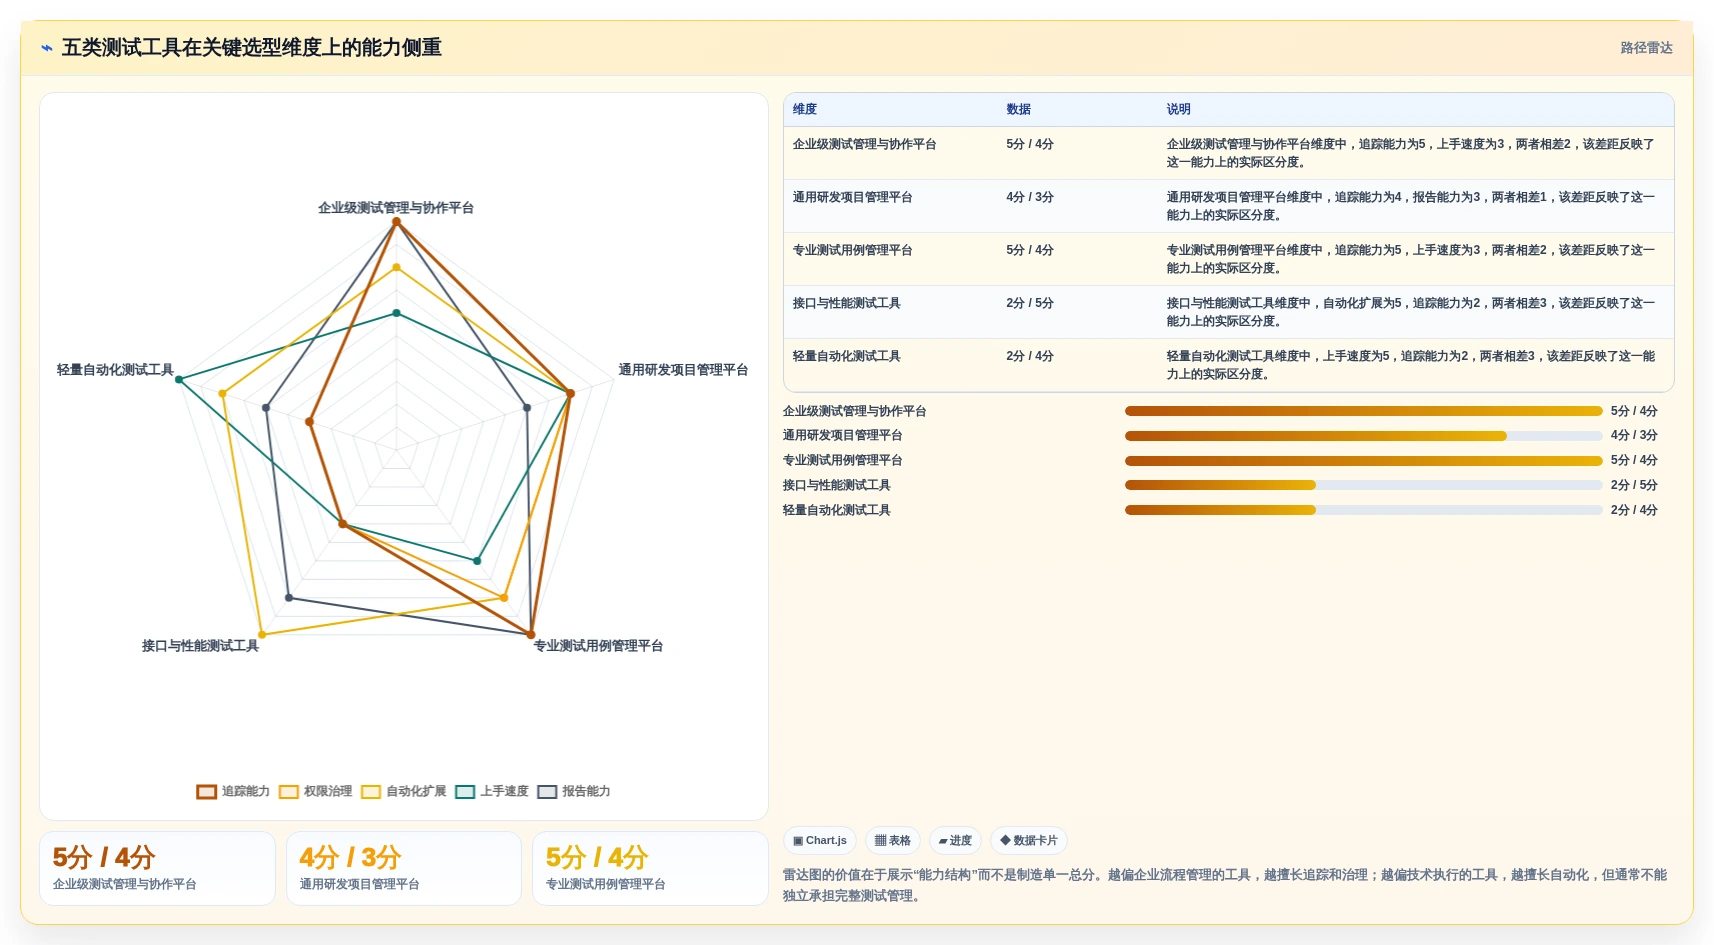Open the 4分 / 3分 通用研发项目管理平台 card

click(404, 869)
